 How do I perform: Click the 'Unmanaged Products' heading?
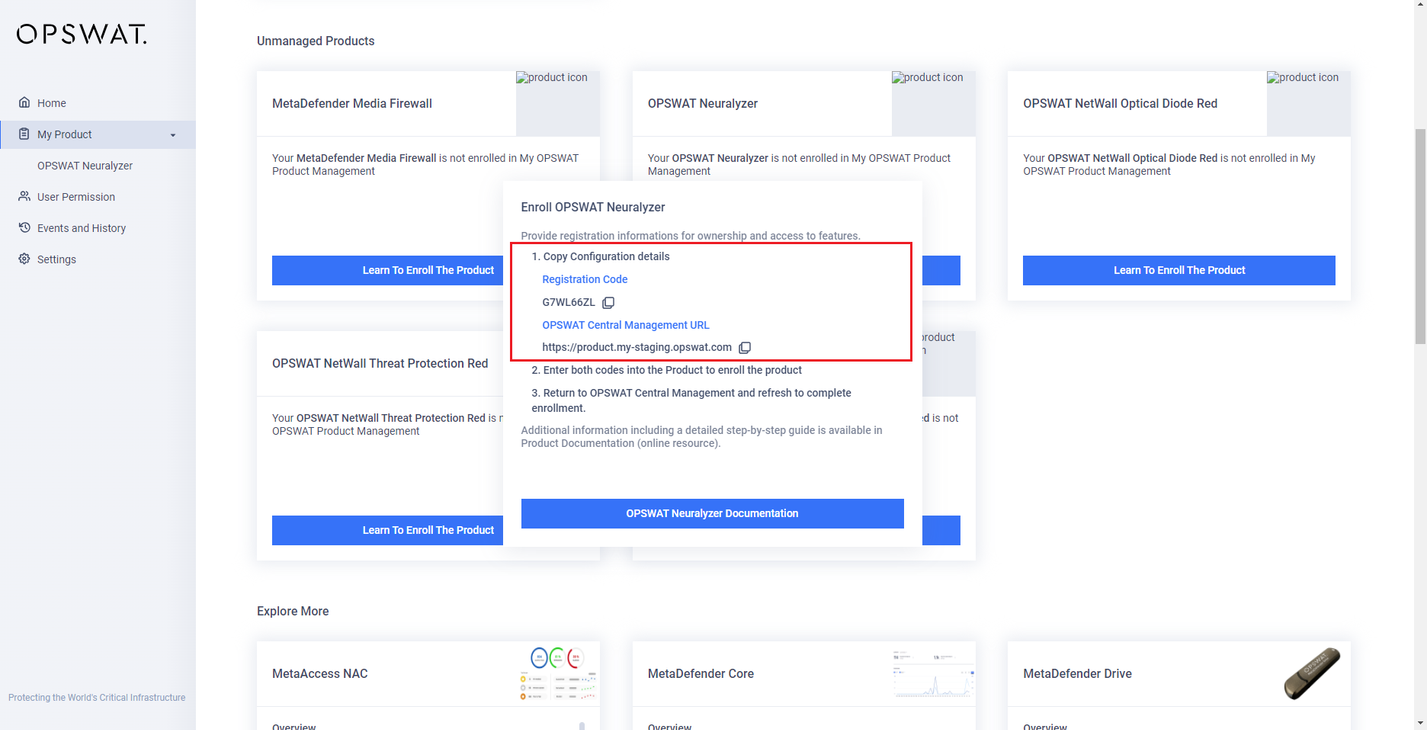point(316,41)
